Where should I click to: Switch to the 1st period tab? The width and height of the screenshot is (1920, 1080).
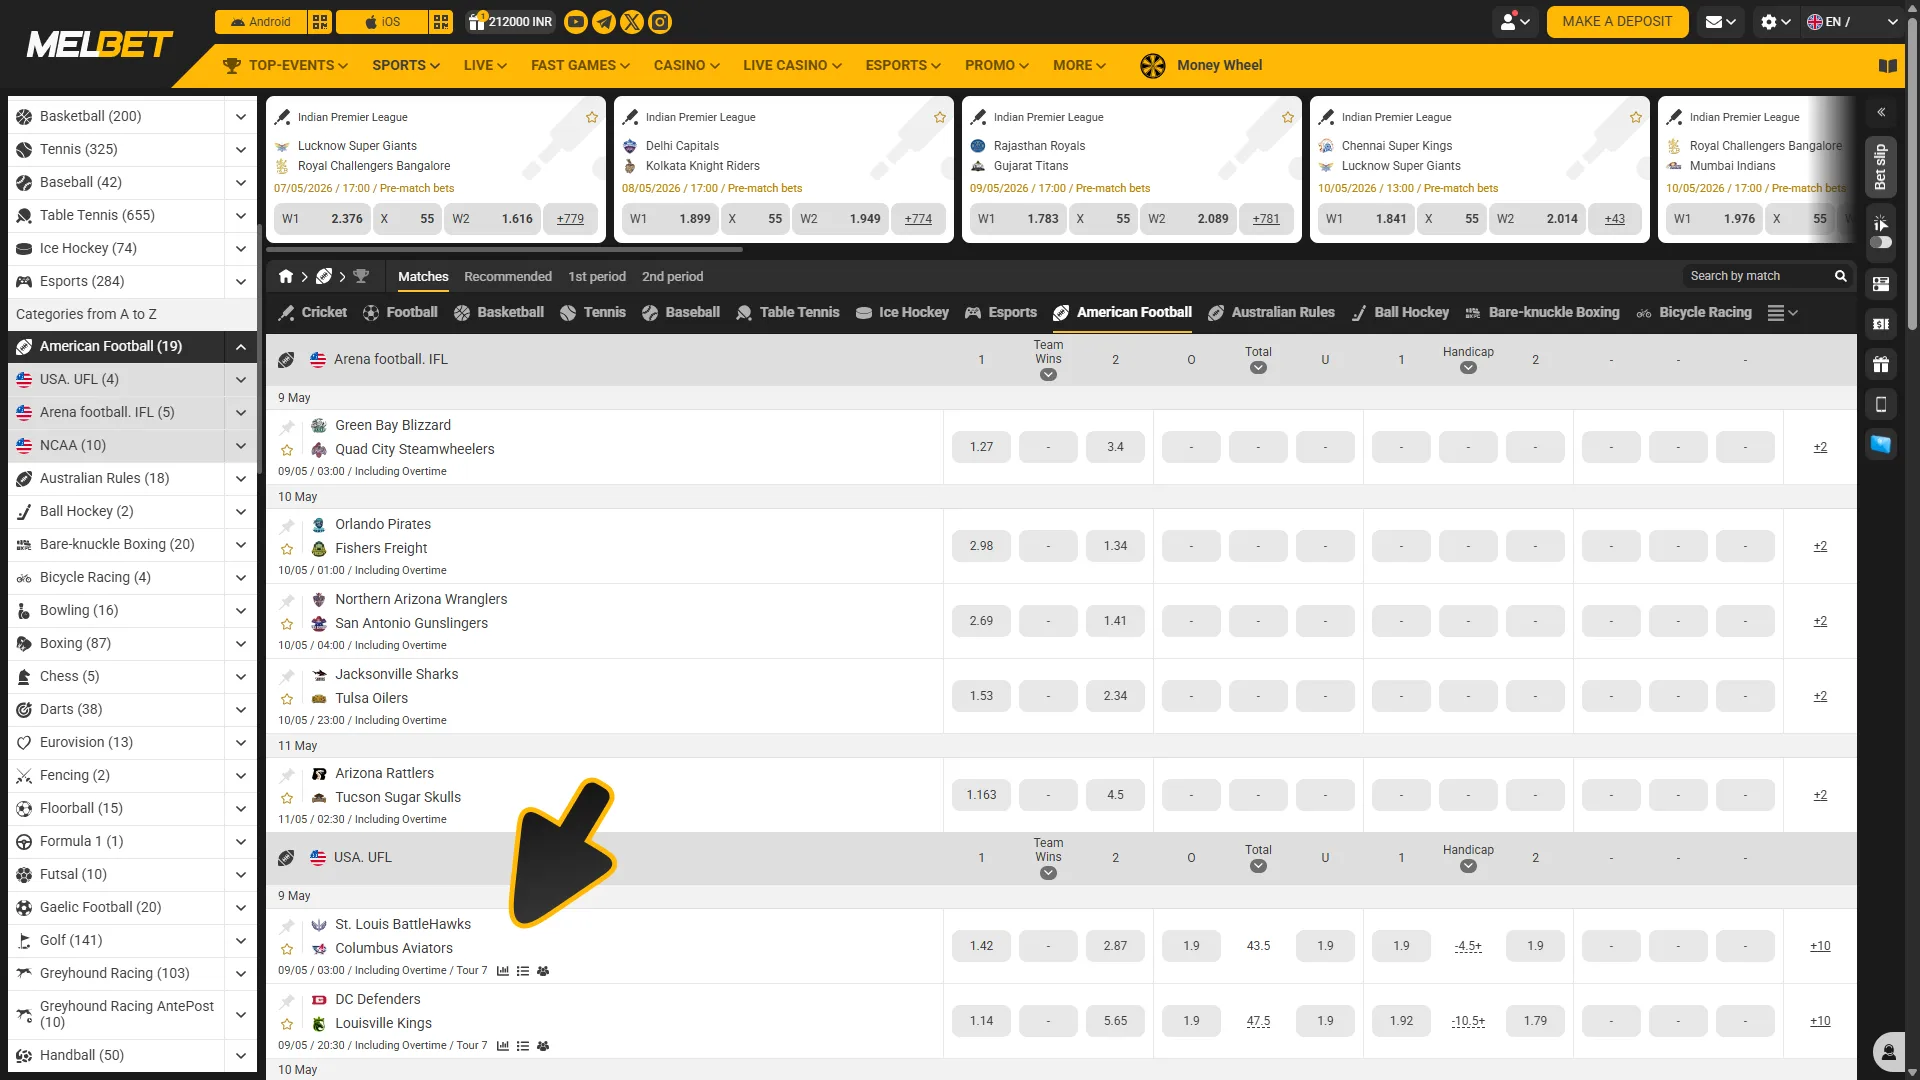597,277
